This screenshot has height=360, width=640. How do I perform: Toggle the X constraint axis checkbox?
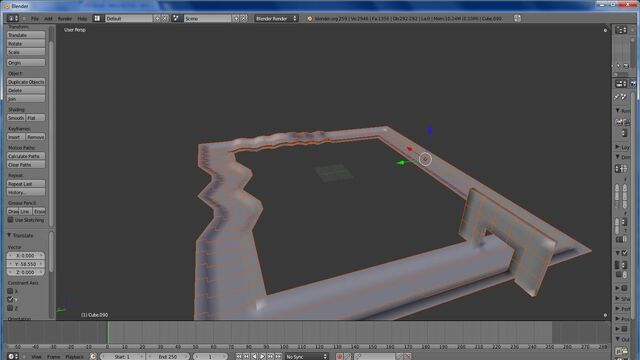point(10,291)
